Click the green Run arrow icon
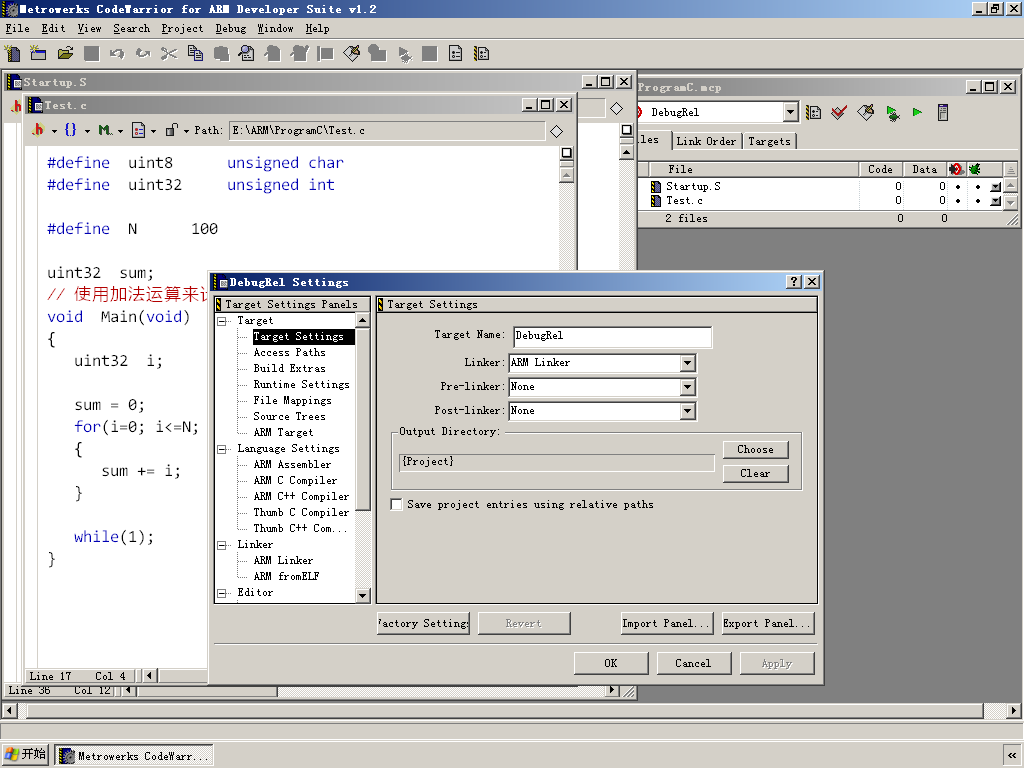Image resolution: width=1024 pixels, height=768 pixels. point(918,112)
